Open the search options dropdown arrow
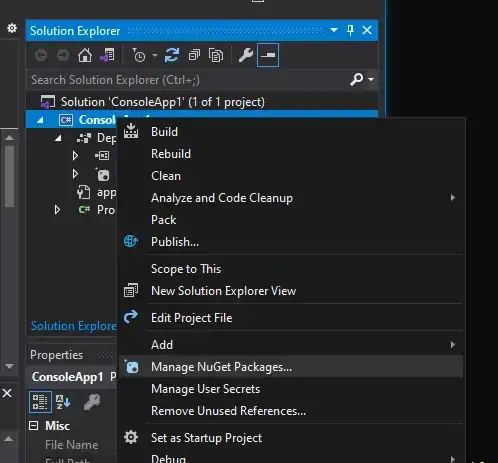Screen dimensions: 498x463 pos(371,79)
